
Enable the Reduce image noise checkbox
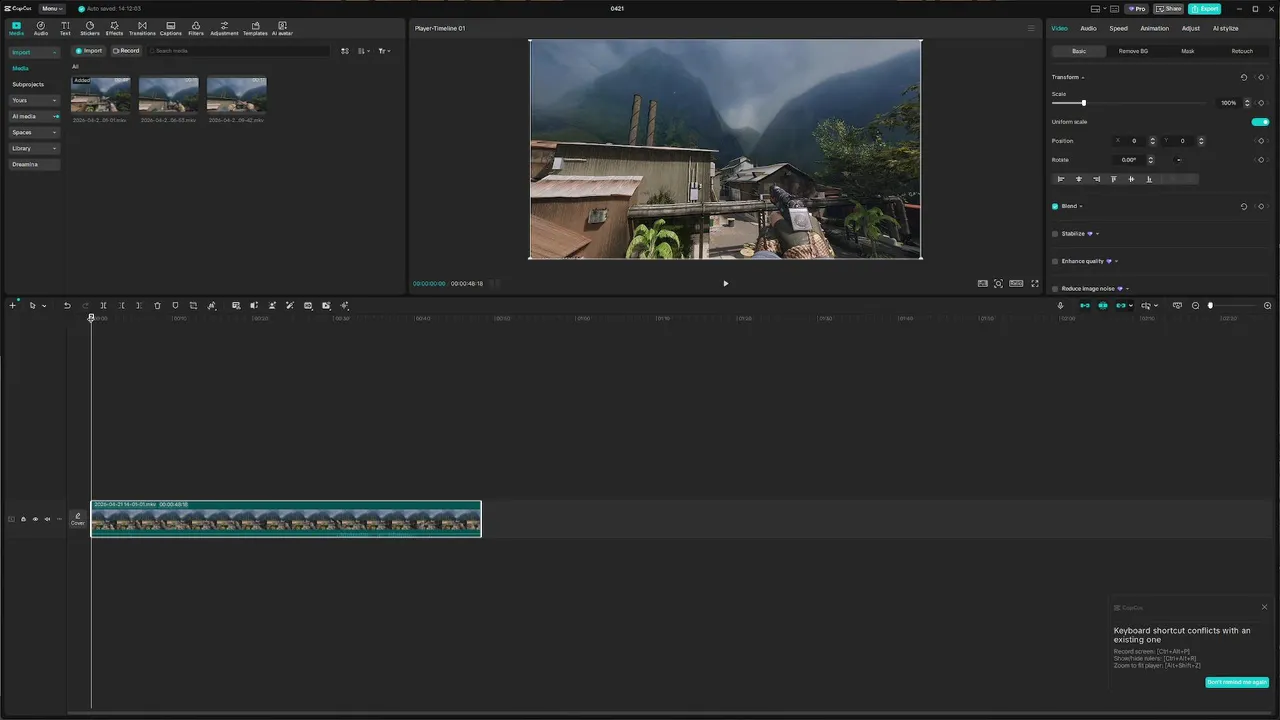click(1055, 288)
